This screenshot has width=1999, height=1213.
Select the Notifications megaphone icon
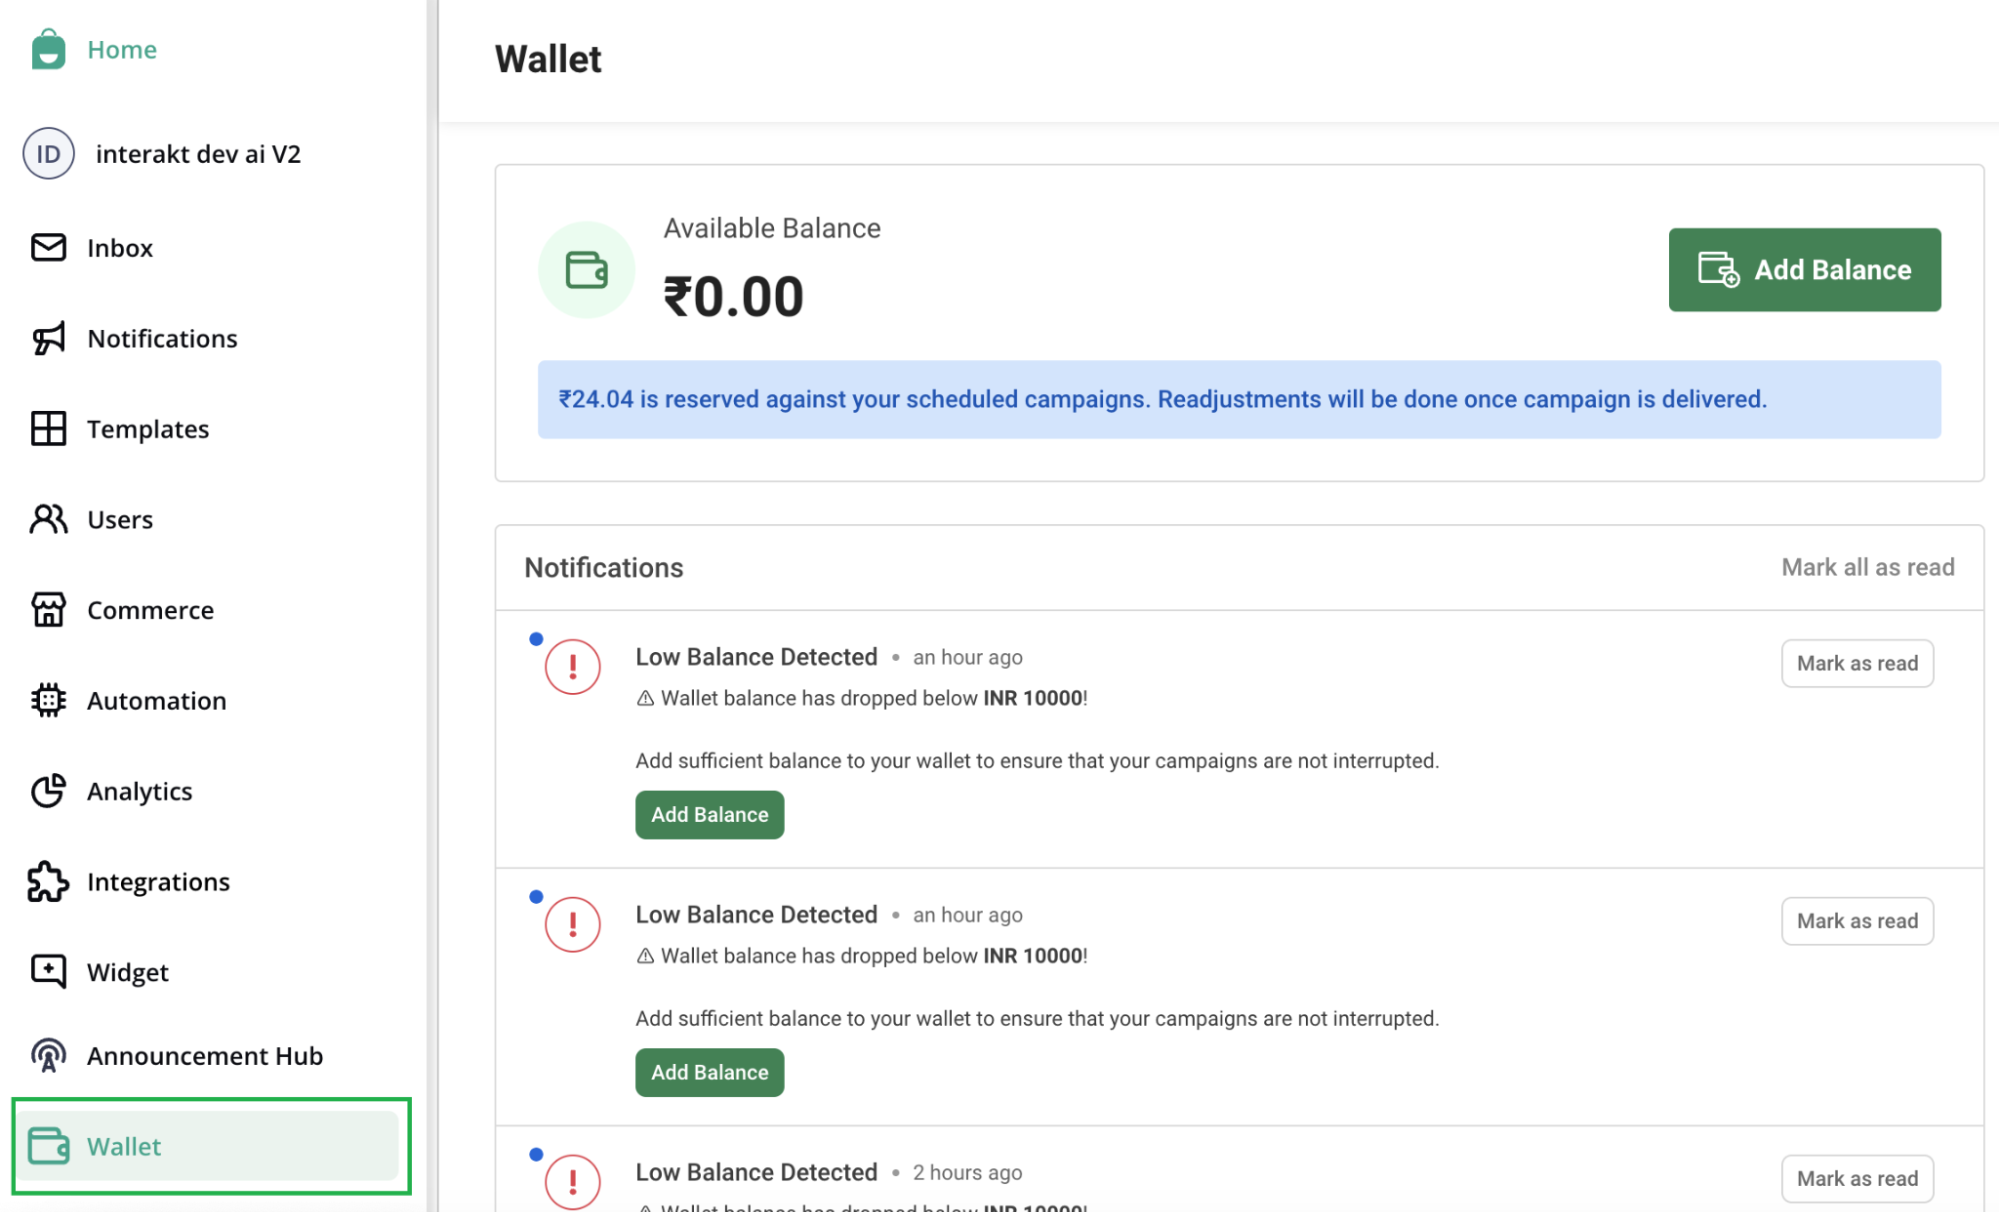click(48, 339)
